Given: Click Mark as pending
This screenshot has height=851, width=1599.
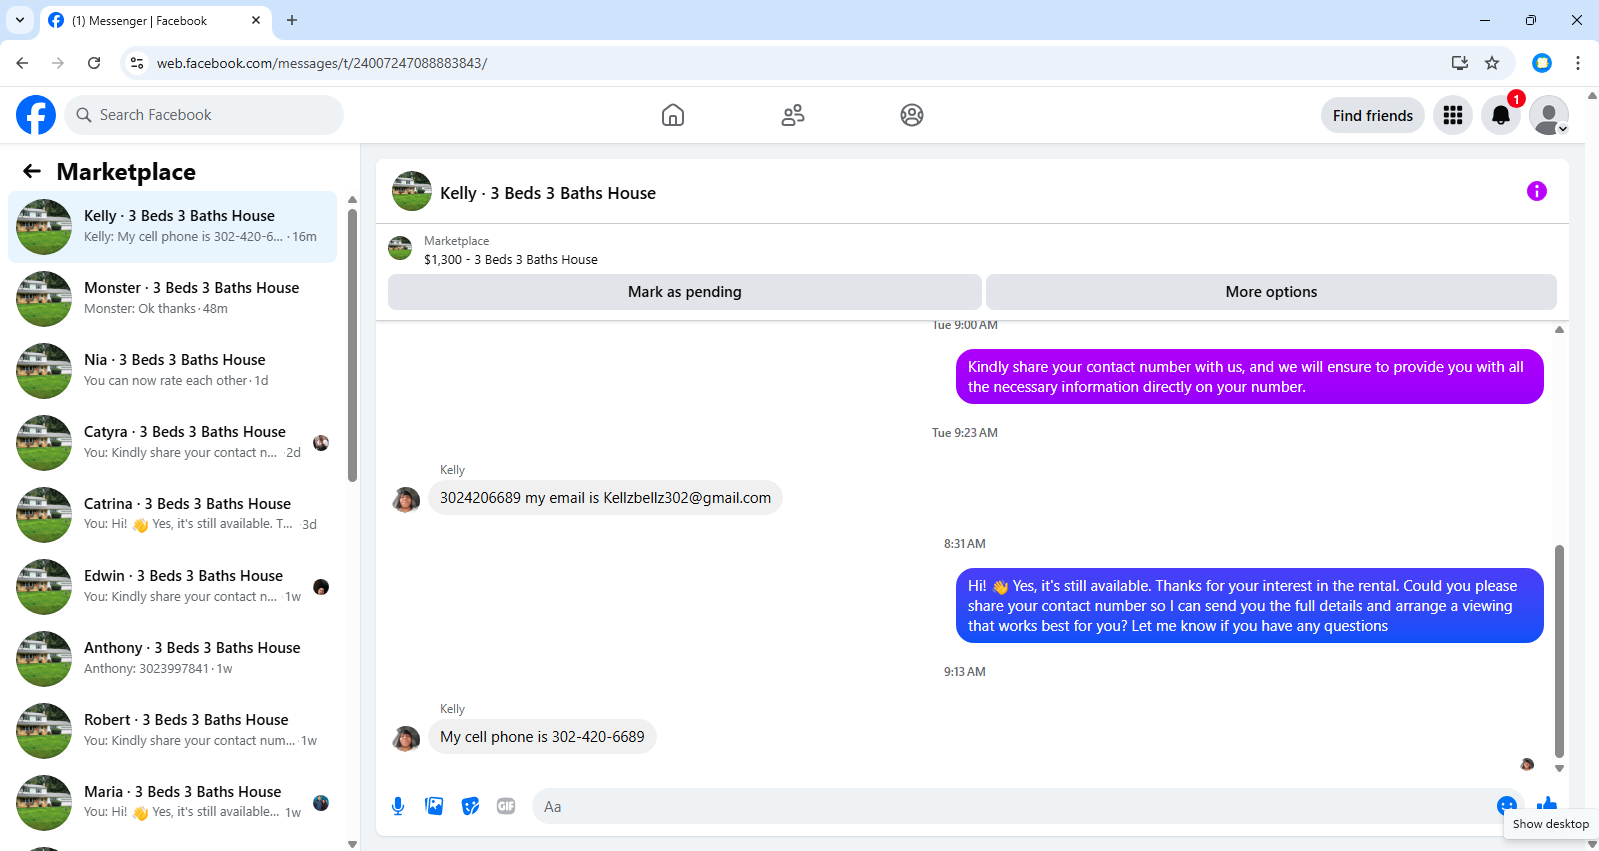Looking at the screenshot, I should [x=685, y=292].
